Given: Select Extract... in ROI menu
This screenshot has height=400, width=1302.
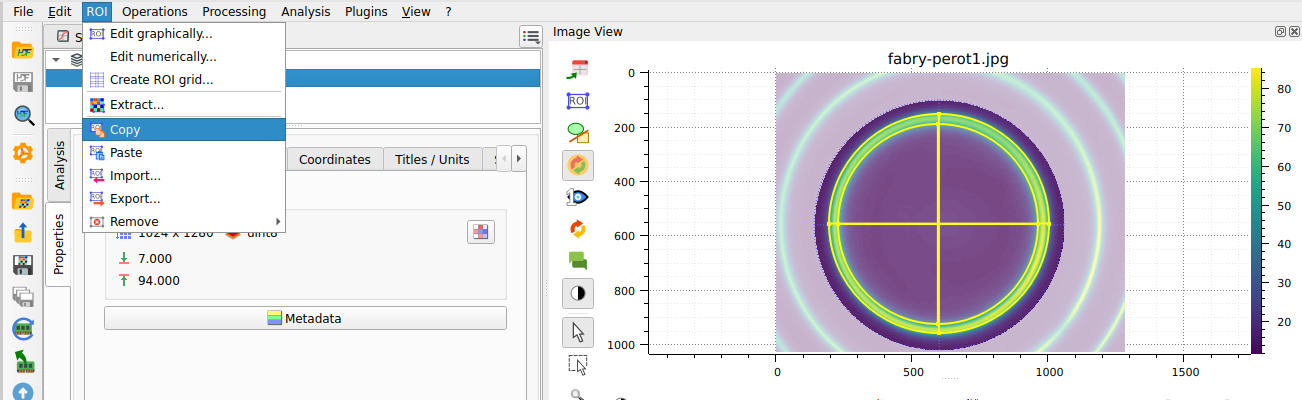Looking at the screenshot, I should [184, 105].
